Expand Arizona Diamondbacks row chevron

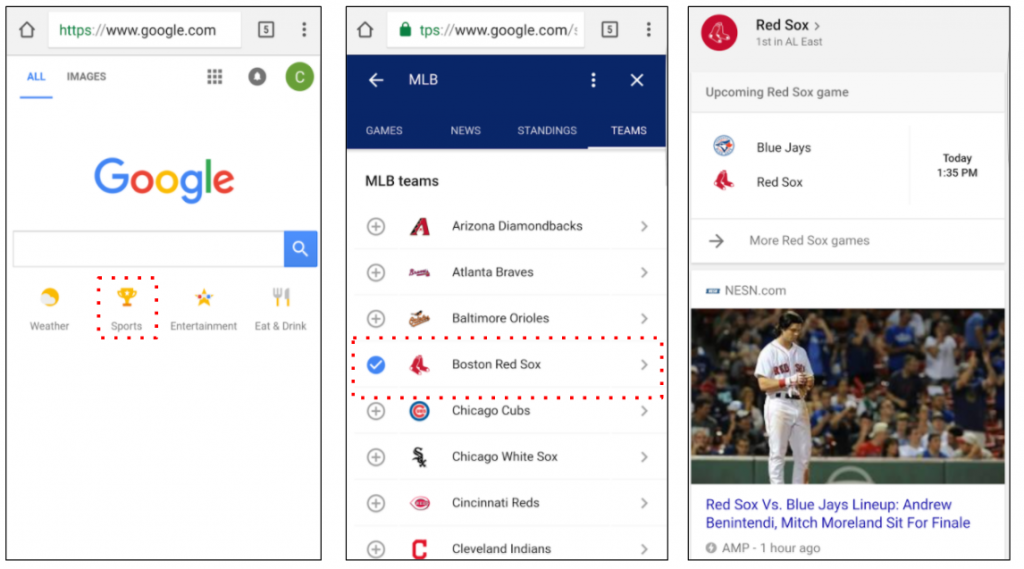point(644,226)
